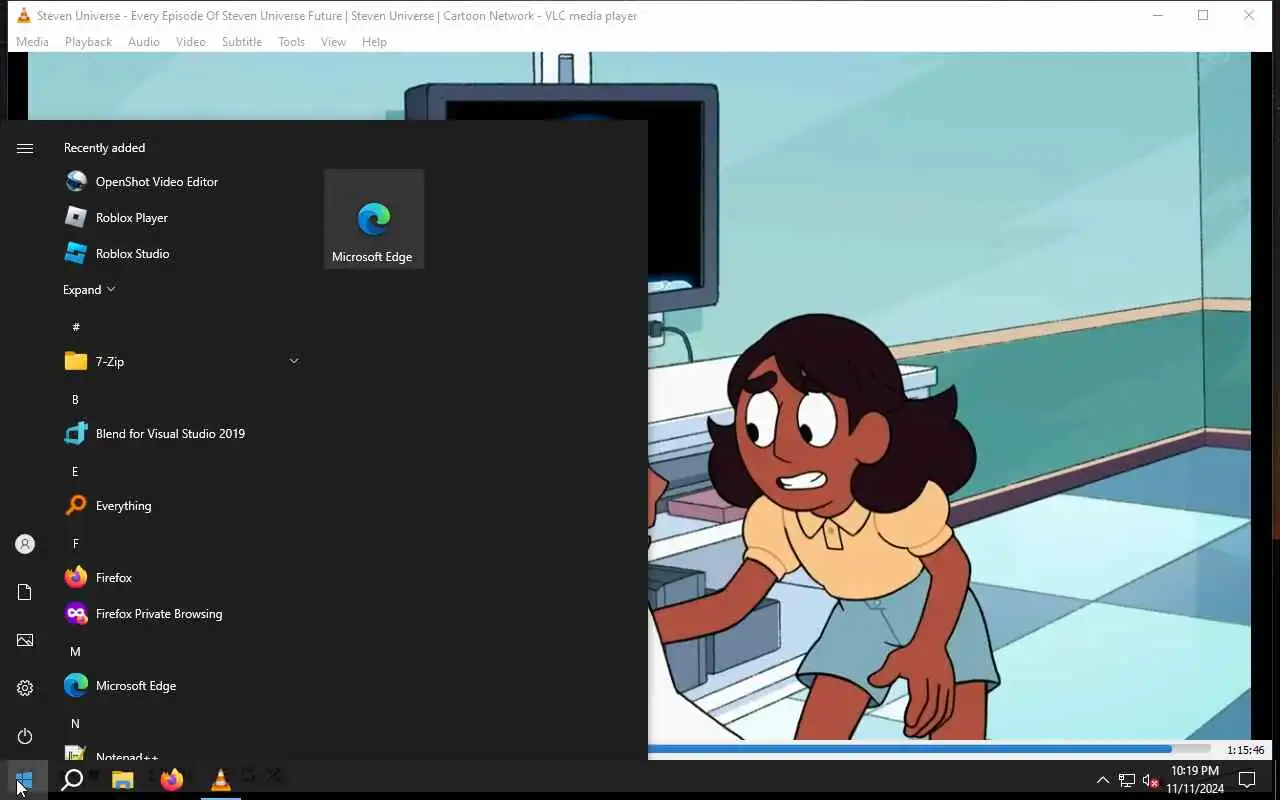Open Documents from Start sidebar
The image size is (1280, 800).
click(25, 592)
